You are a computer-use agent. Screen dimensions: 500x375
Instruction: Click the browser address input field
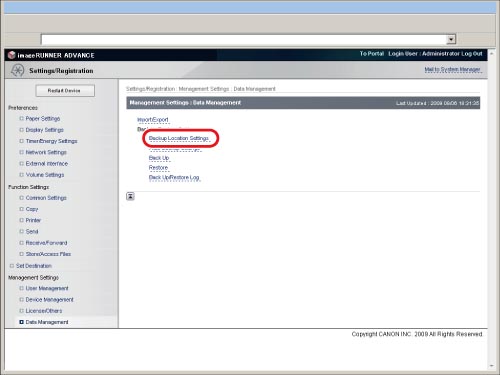click(x=243, y=39)
